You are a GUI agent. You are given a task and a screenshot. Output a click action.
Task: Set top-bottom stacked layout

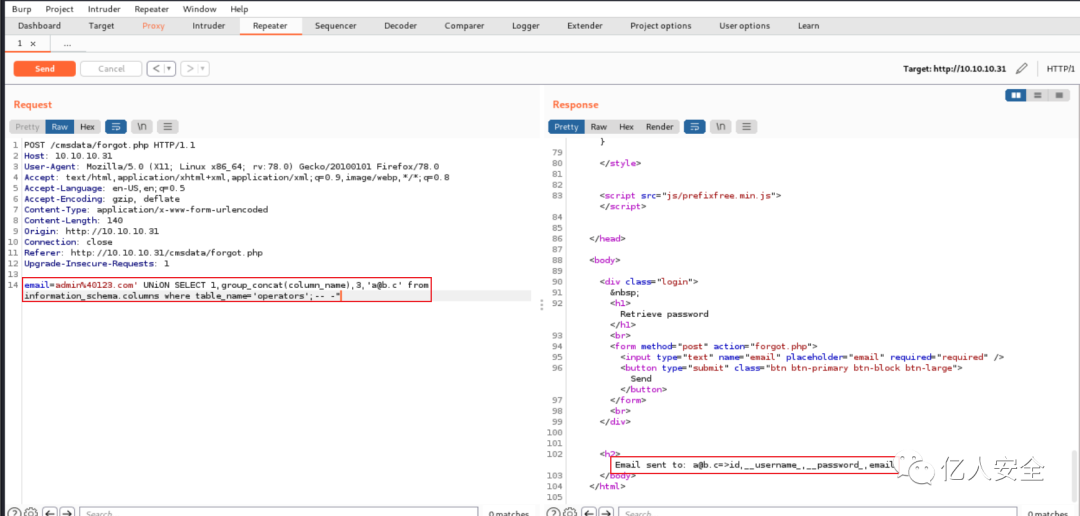point(1037,95)
